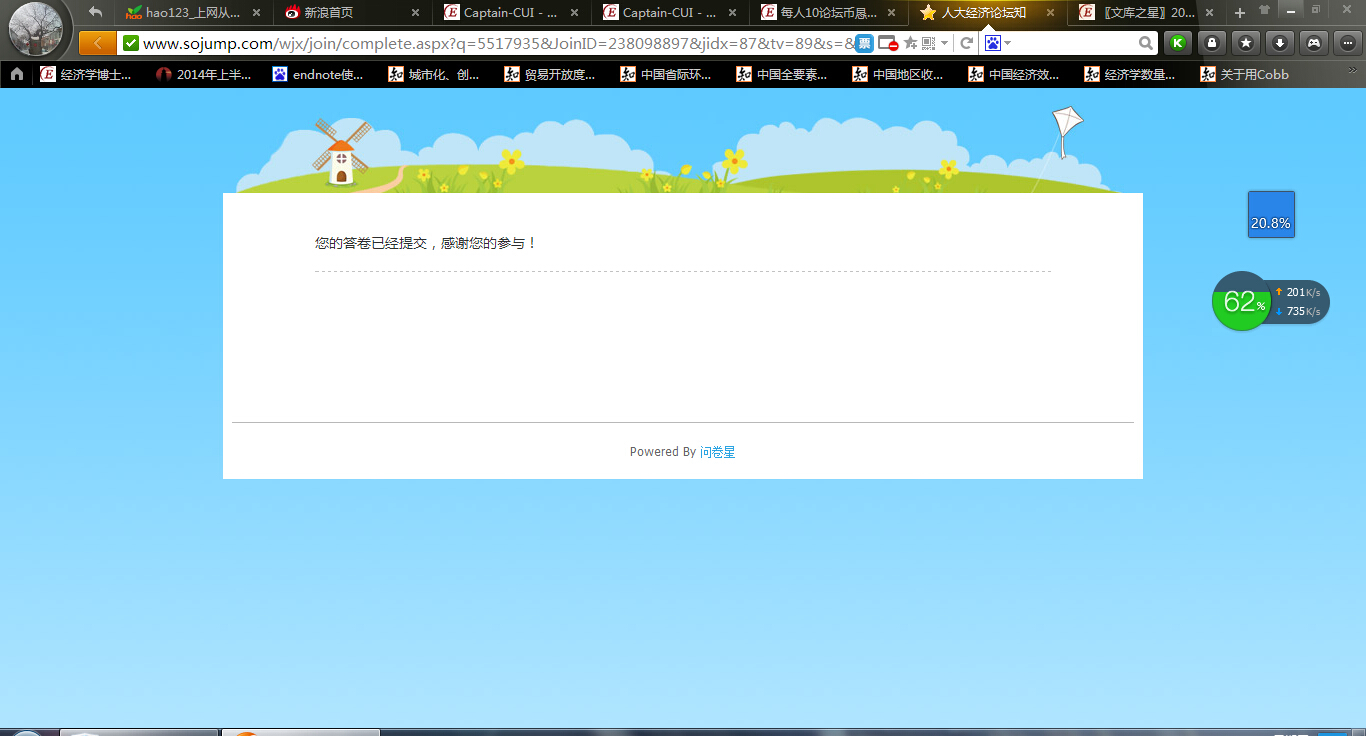This screenshot has width=1366, height=736.
Task: Click the shirt skin icon in title bar
Action: (x=1265, y=10)
